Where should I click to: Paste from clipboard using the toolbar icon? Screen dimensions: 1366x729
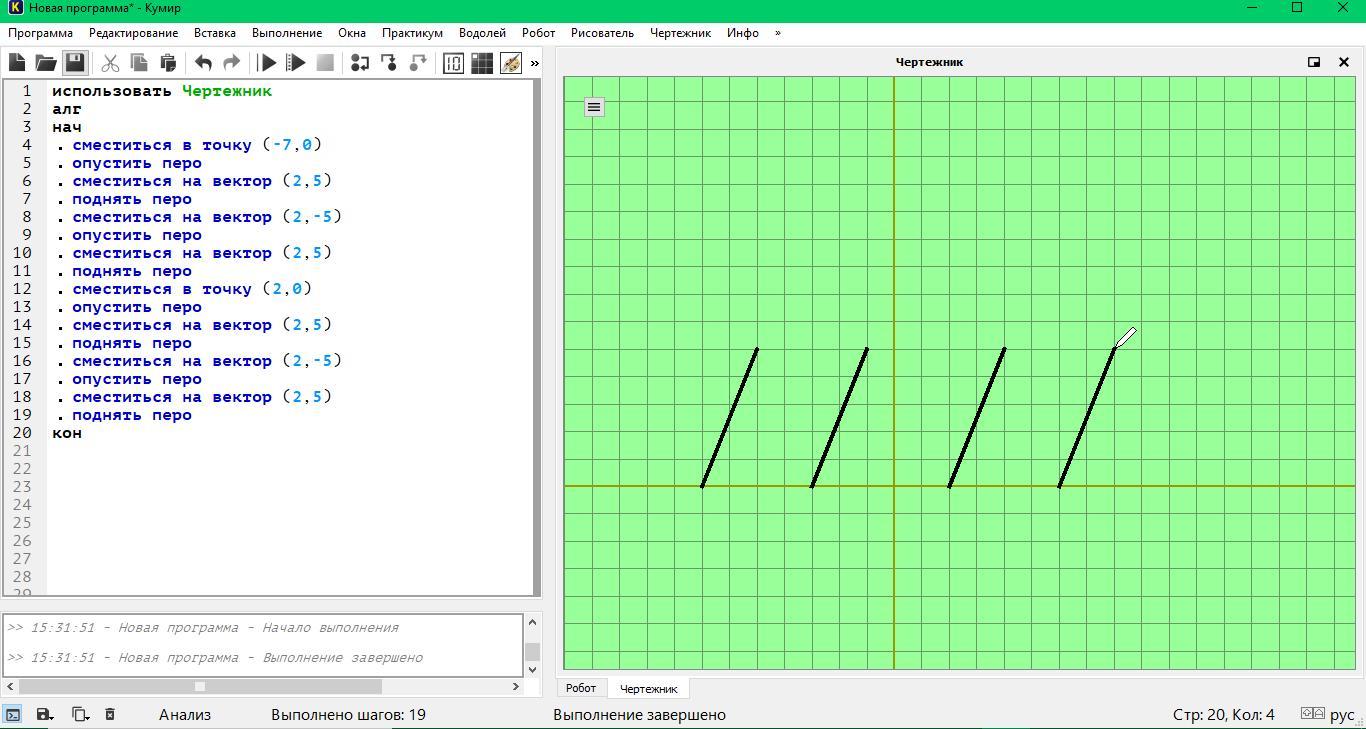point(168,63)
